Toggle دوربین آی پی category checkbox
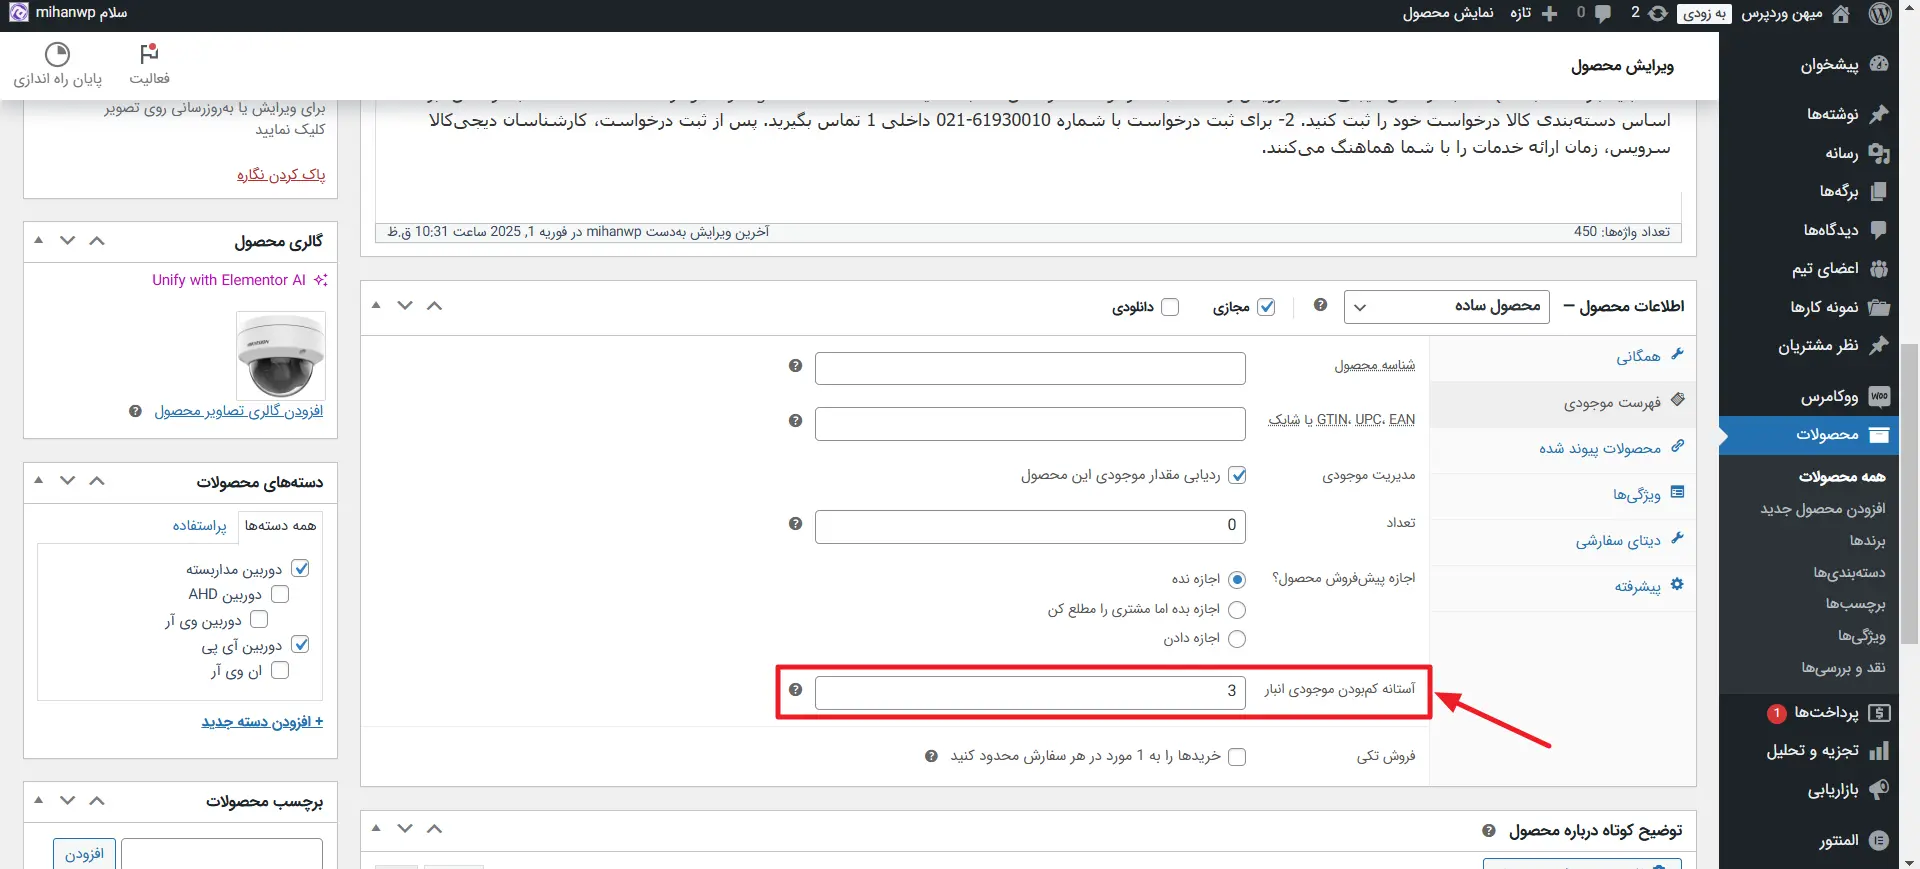The width and height of the screenshot is (1920, 869). (300, 645)
